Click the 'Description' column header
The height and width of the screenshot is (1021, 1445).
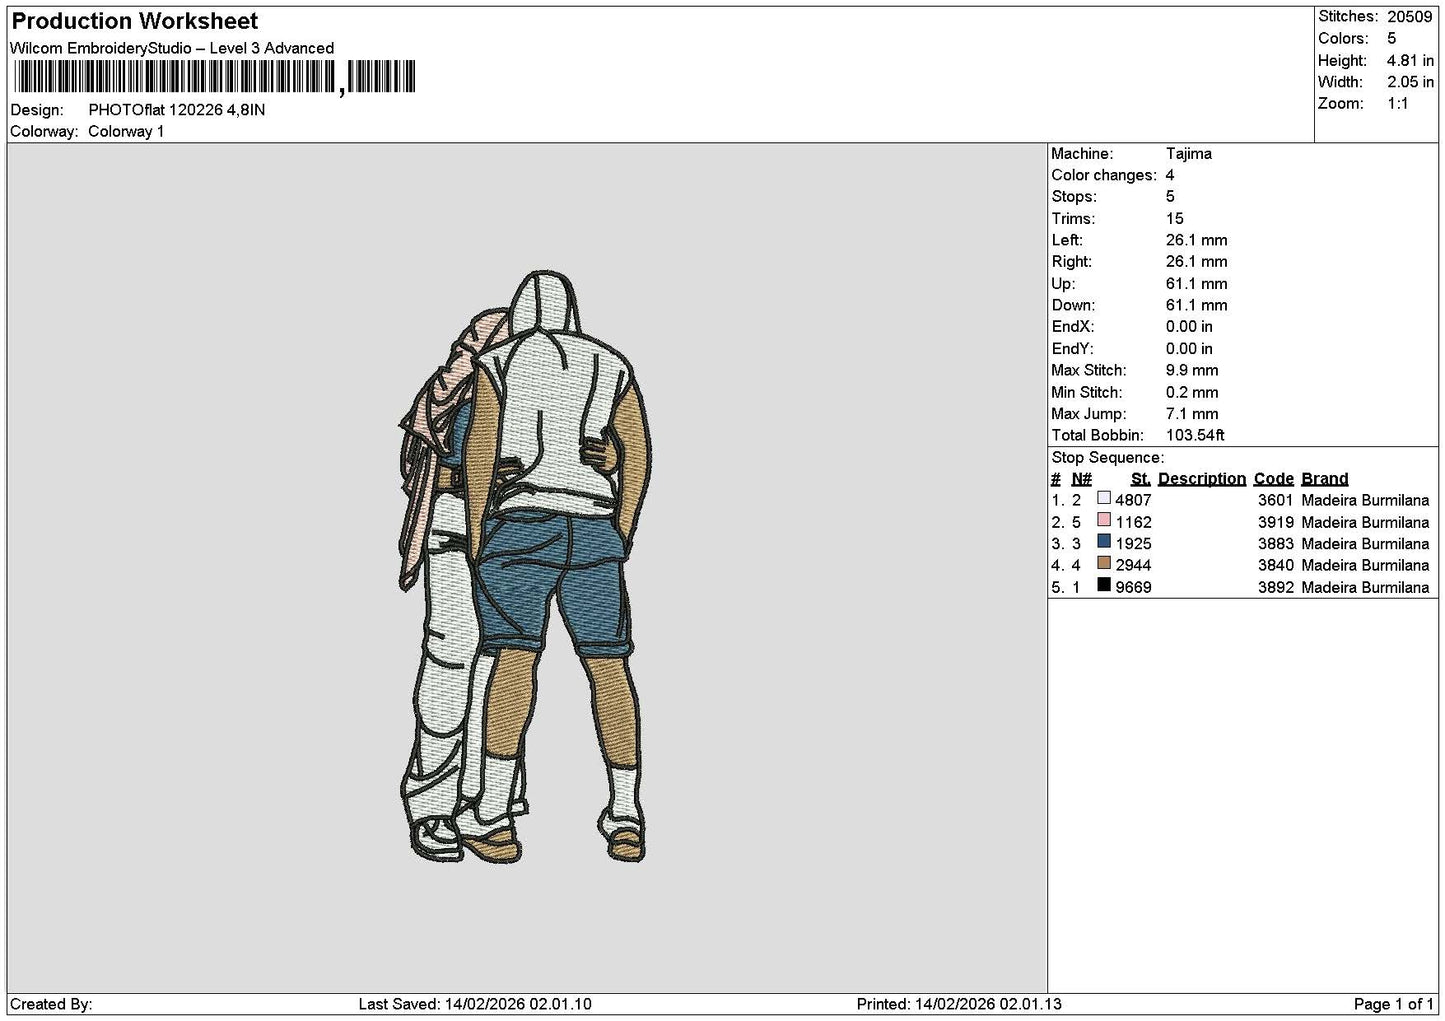tap(1202, 479)
